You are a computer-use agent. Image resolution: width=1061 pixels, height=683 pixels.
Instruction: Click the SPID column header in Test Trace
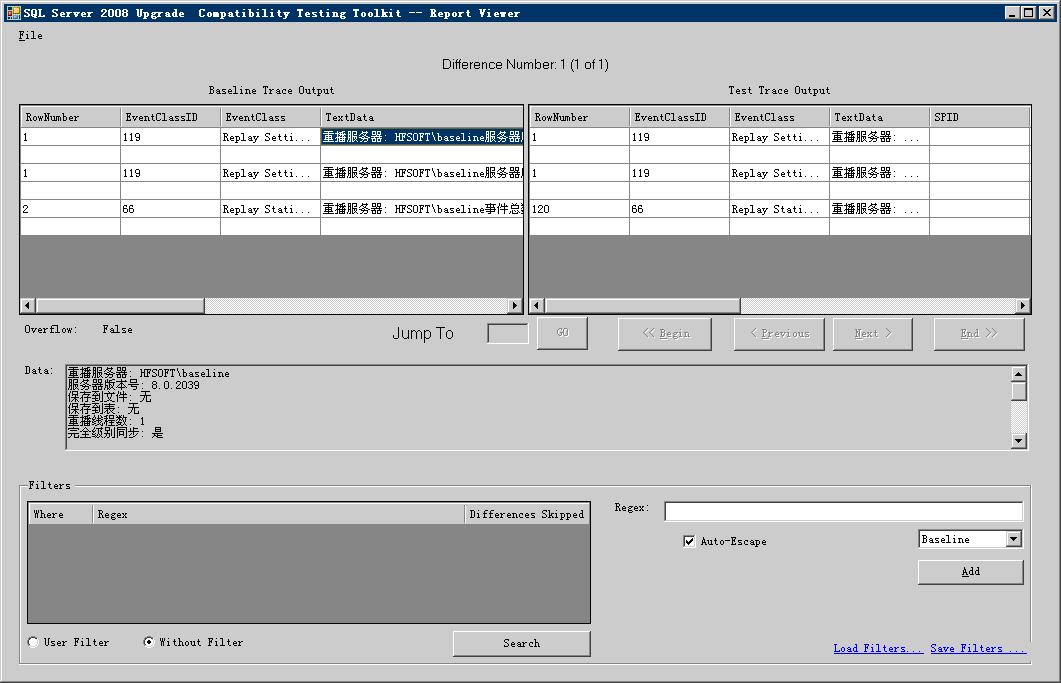point(980,117)
